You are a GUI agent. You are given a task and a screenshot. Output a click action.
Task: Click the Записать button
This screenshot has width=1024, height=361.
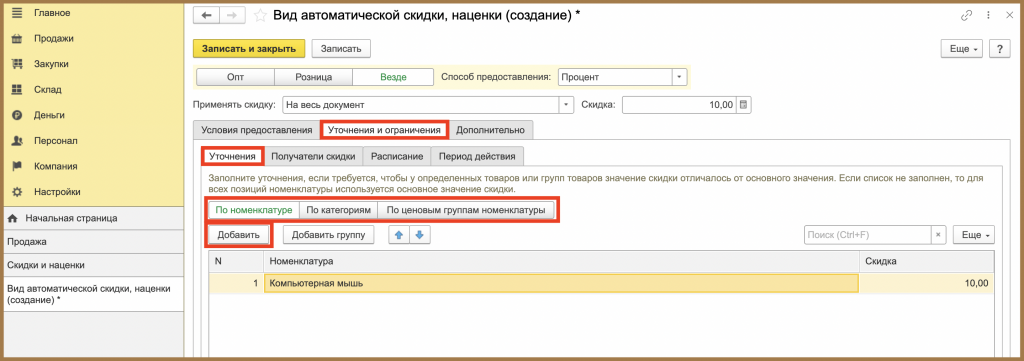point(341,49)
